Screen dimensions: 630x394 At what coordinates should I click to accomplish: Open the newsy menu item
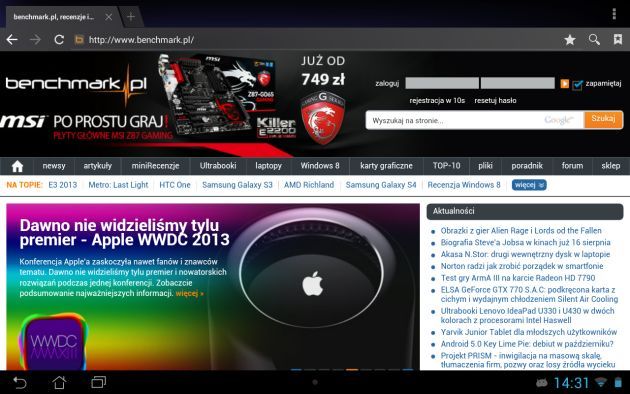pyautogui.click(x=54, y=166)
